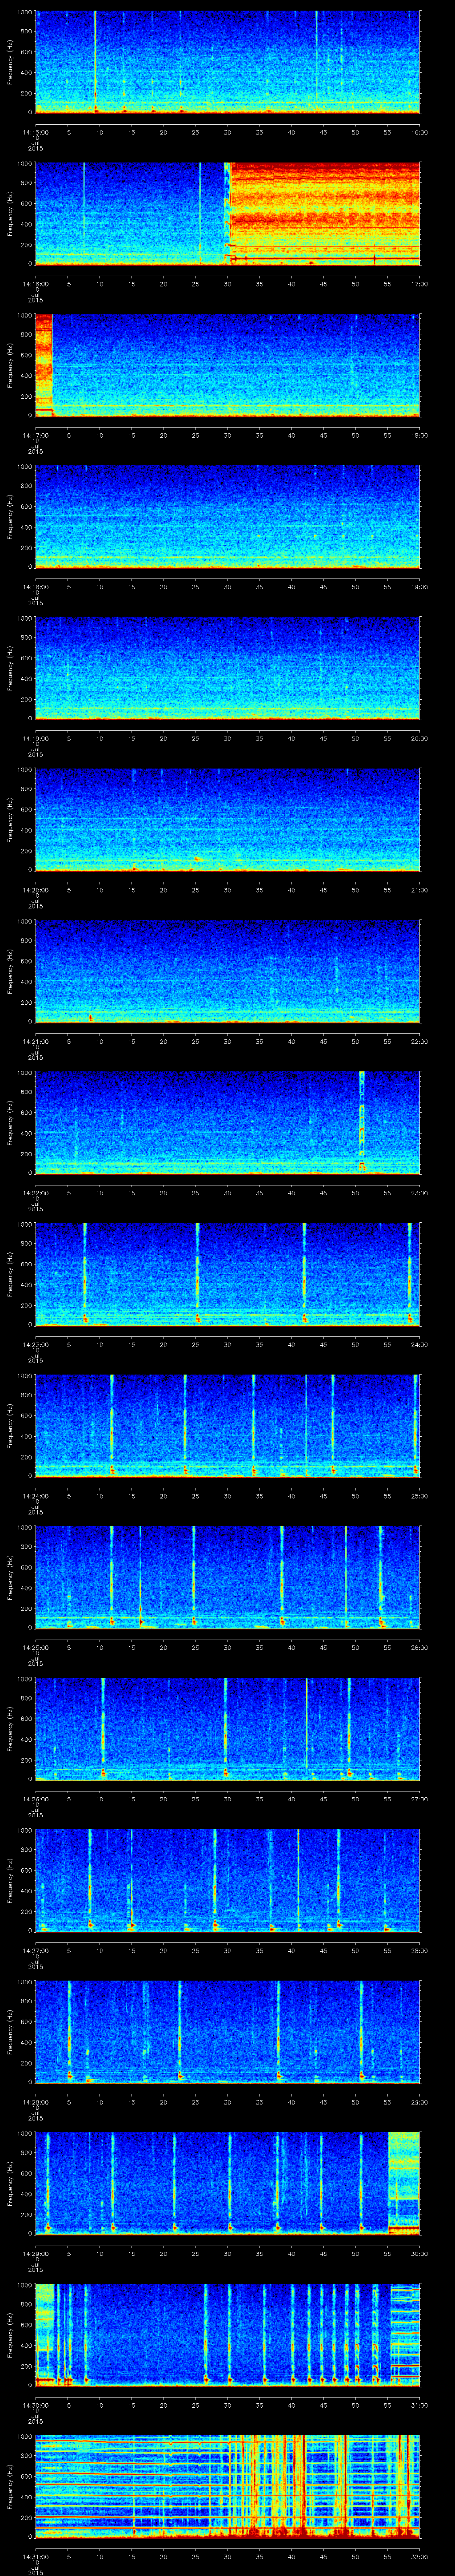Click the 14:24:00 start time label
The image size is (455, 2576).
point(35,1496)
